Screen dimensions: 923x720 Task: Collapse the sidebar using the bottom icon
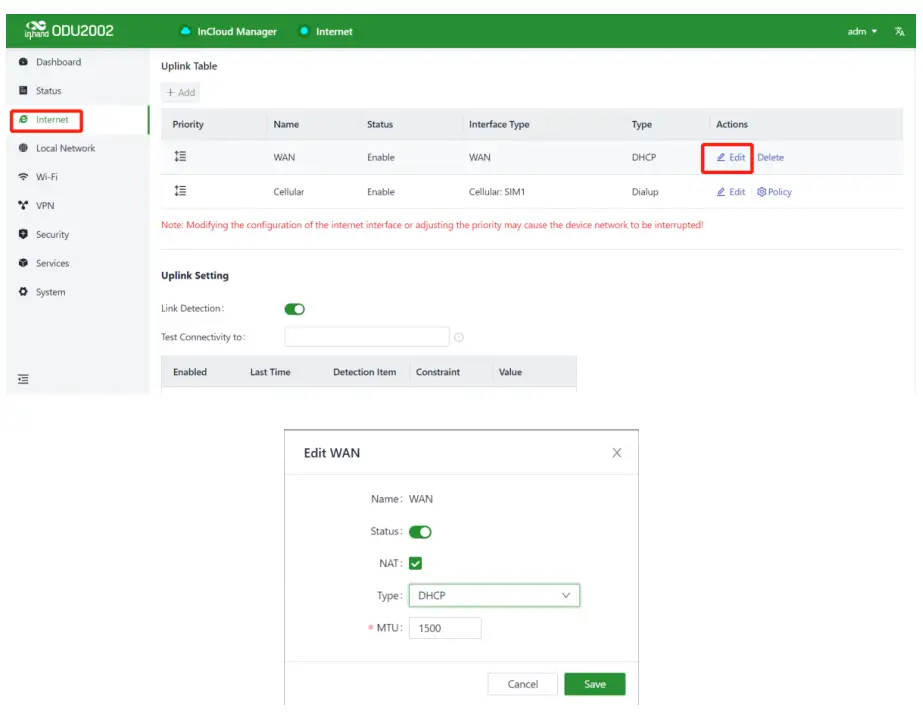[23, 379]
